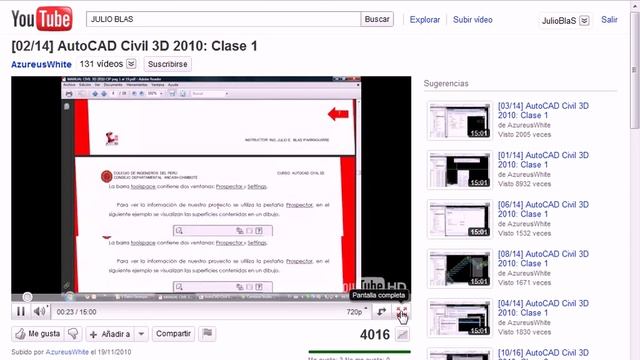Open thumbnail of [04/14] AutoCAD Civil 3D

(x=460, y=318)
